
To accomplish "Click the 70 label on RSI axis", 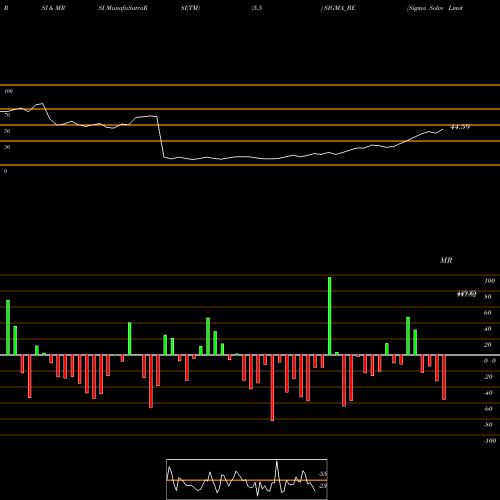I will (x=7, y=115).
